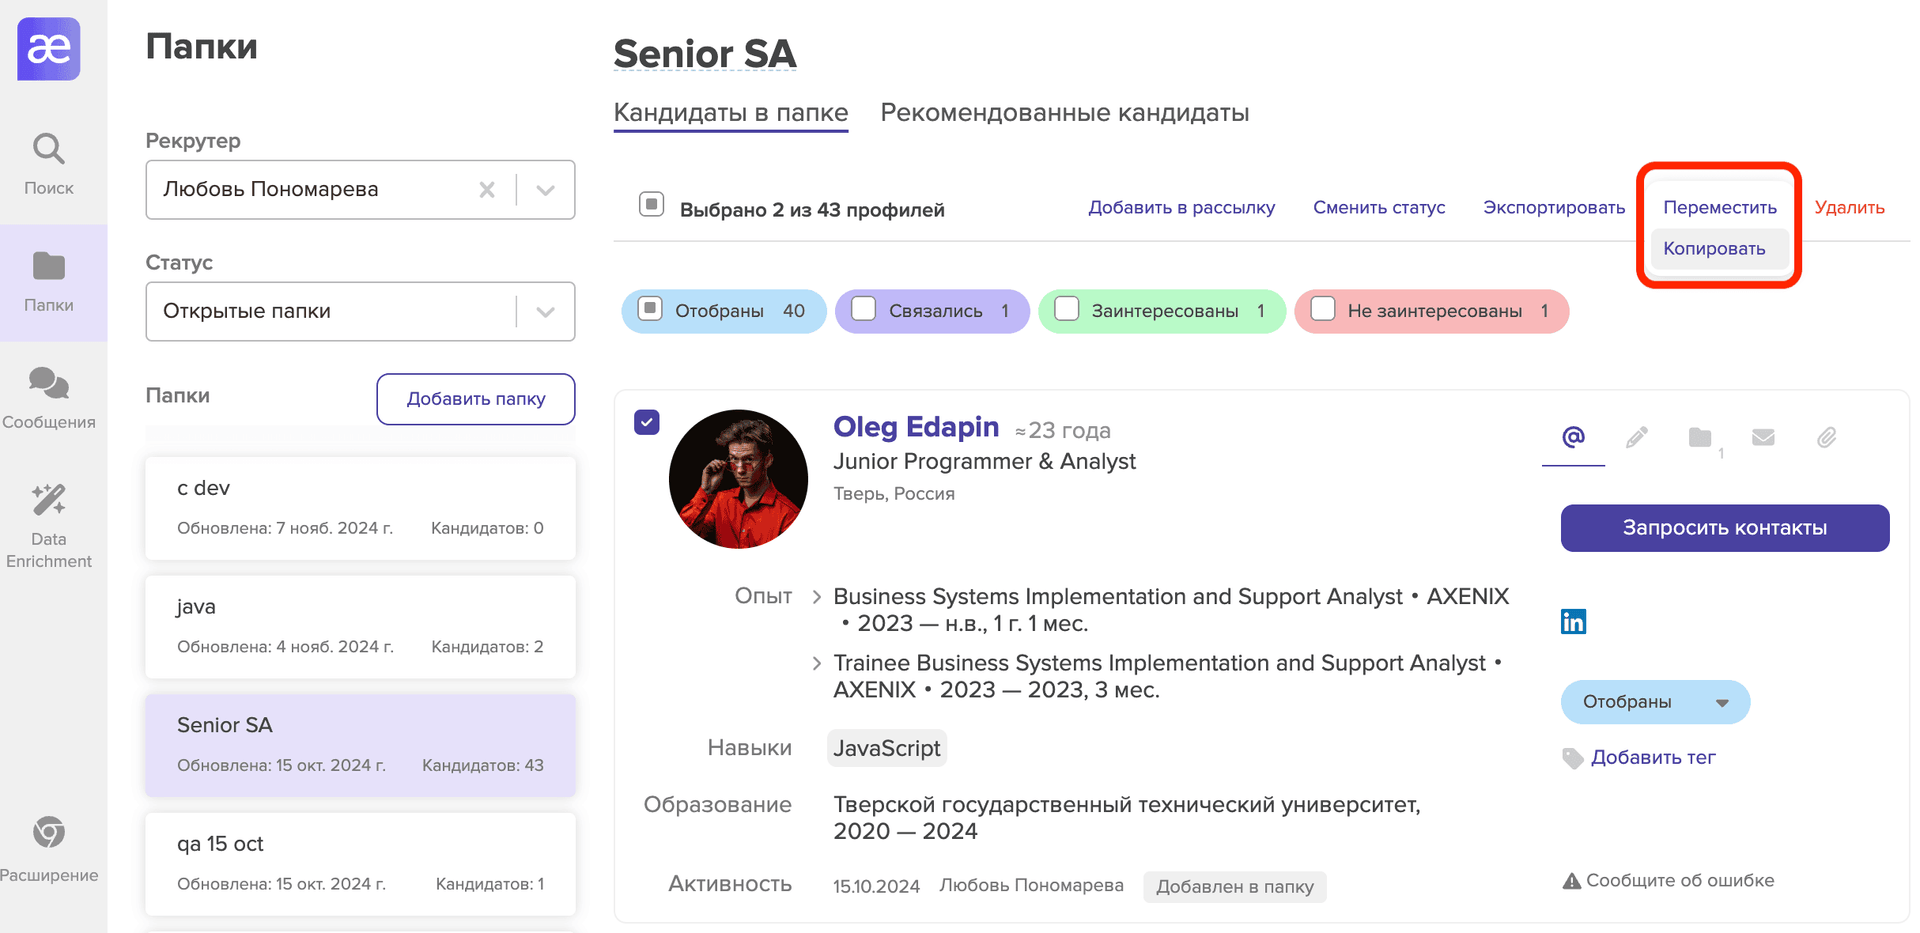Click the paperclip attachments icon
This screenshot has height=933, width=1920.
tap(1826, 438)
